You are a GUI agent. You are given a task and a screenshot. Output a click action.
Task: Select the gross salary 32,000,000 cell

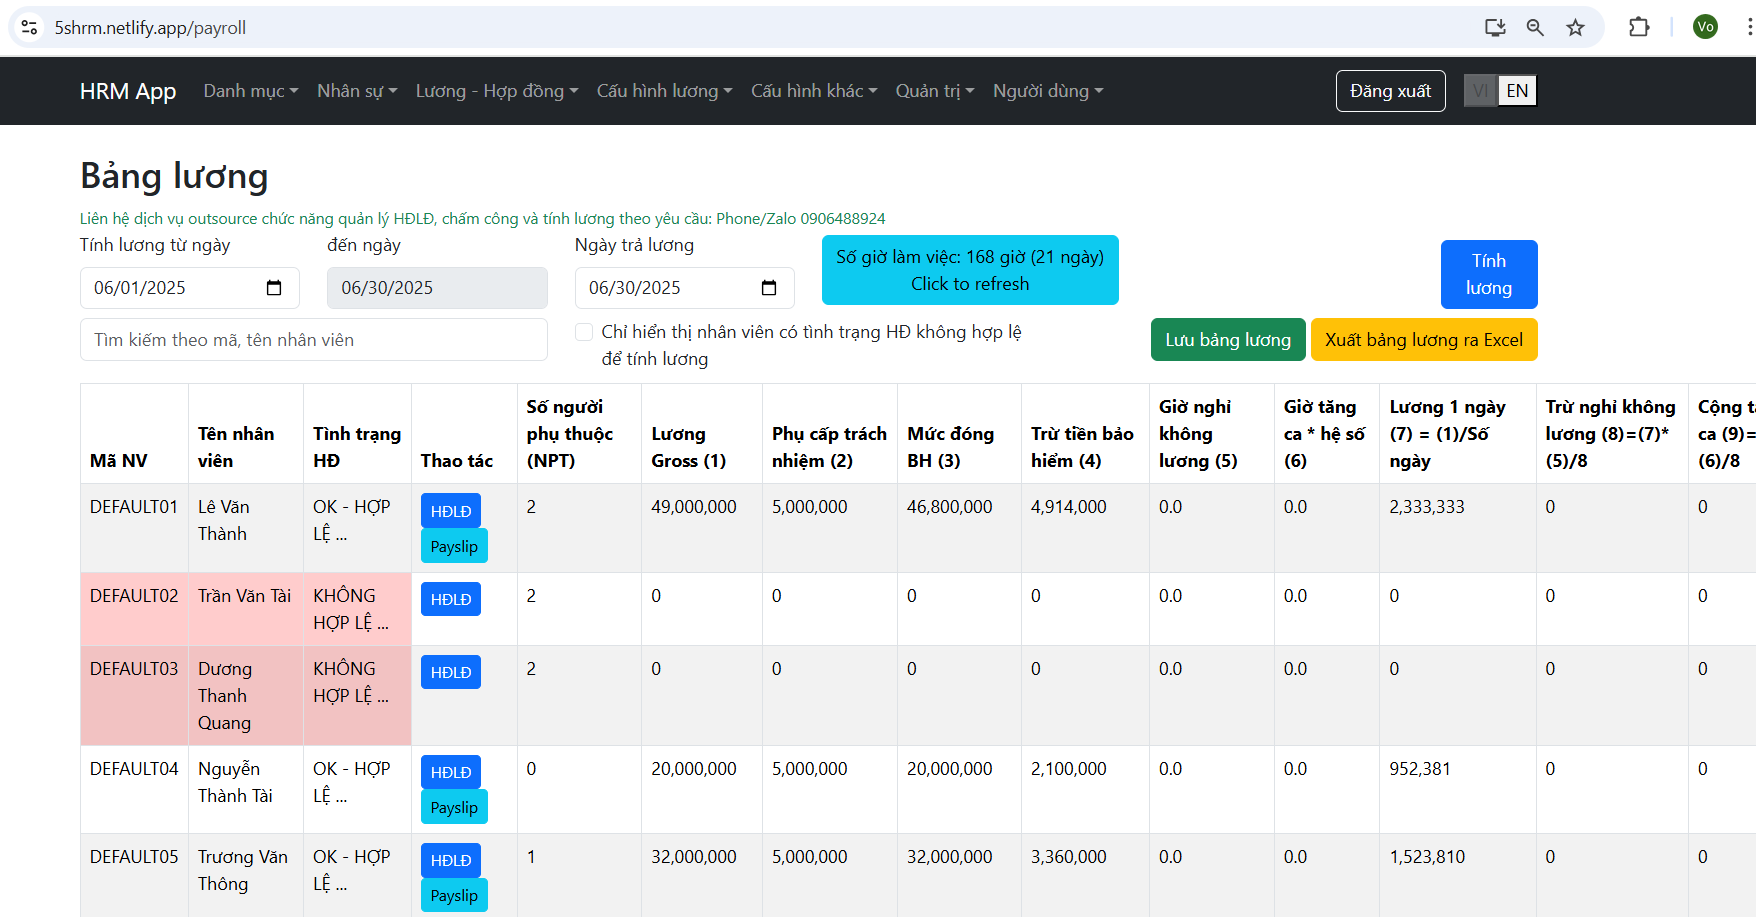tap(701, 876)
